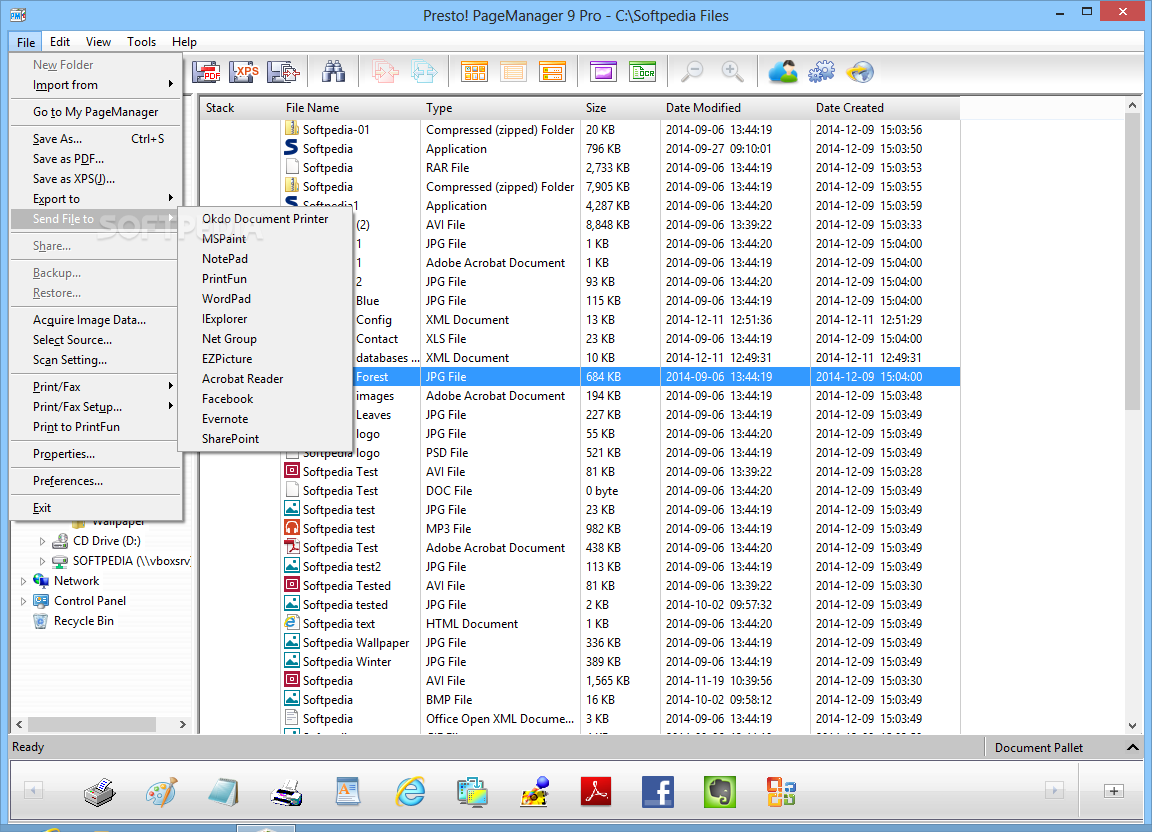Click the OCR toolbar icon
1152x832 pixels.
click(643, 72)
